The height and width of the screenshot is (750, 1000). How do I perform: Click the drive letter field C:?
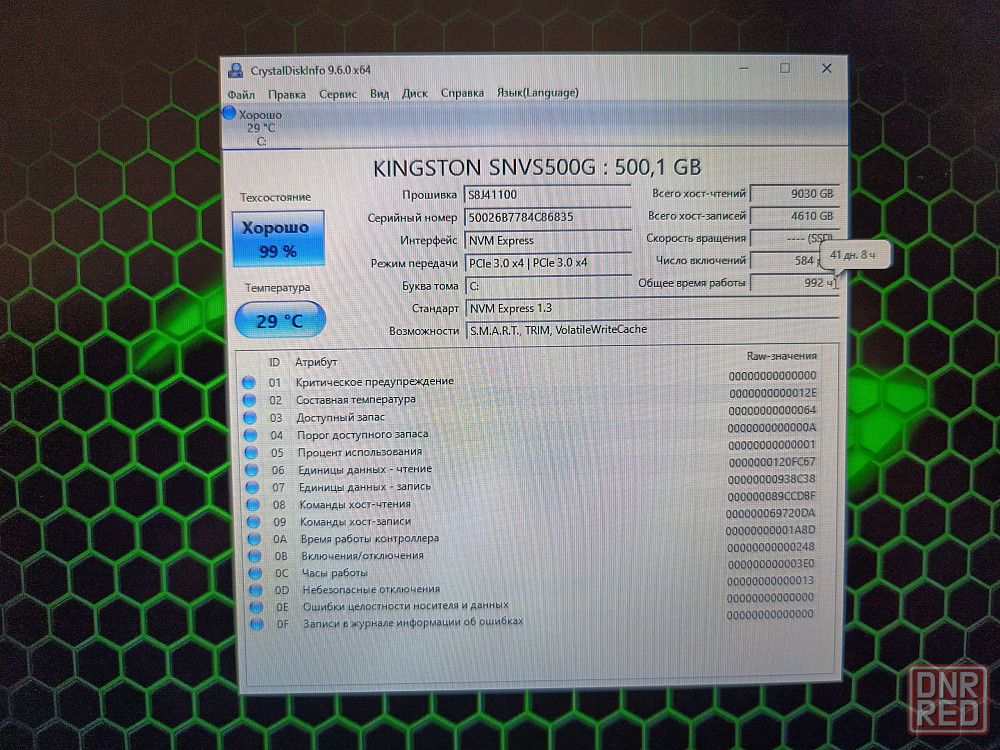tap(548, 286)
